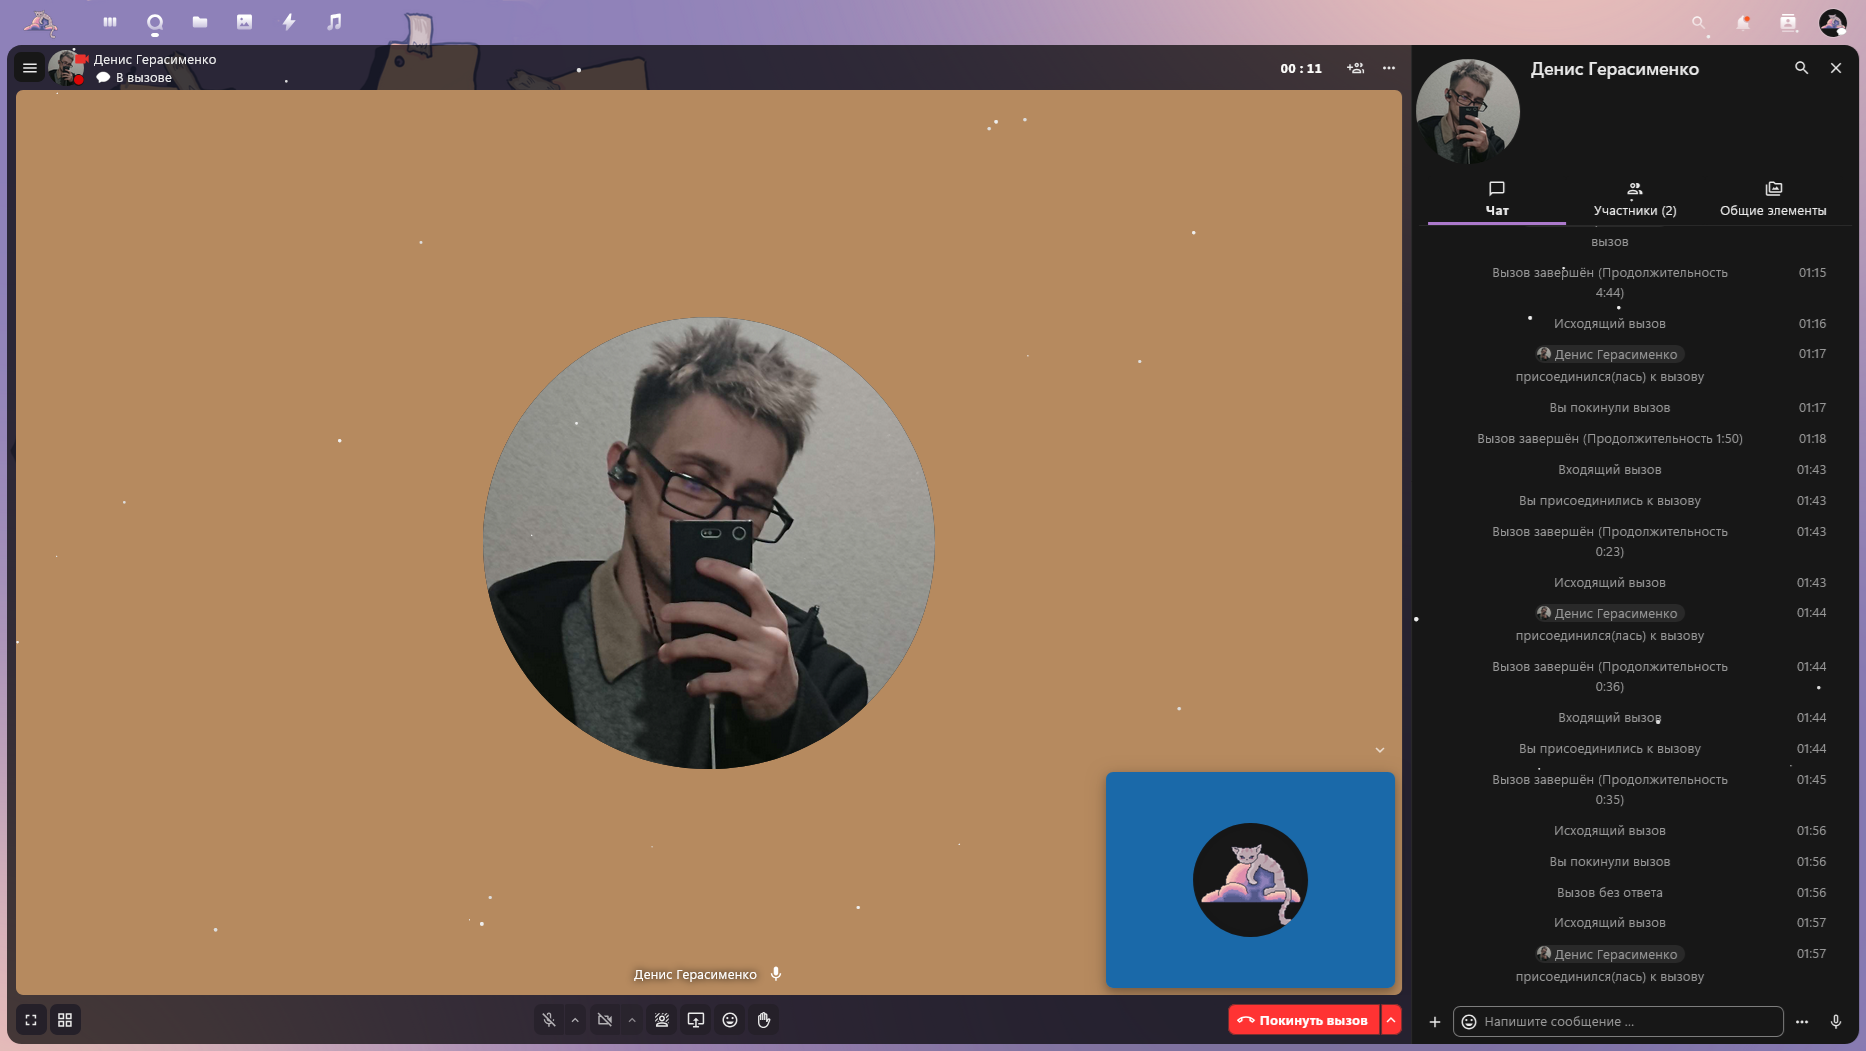Start screen sharing
This screenshot has width=1866, height=1051.
696,1020
